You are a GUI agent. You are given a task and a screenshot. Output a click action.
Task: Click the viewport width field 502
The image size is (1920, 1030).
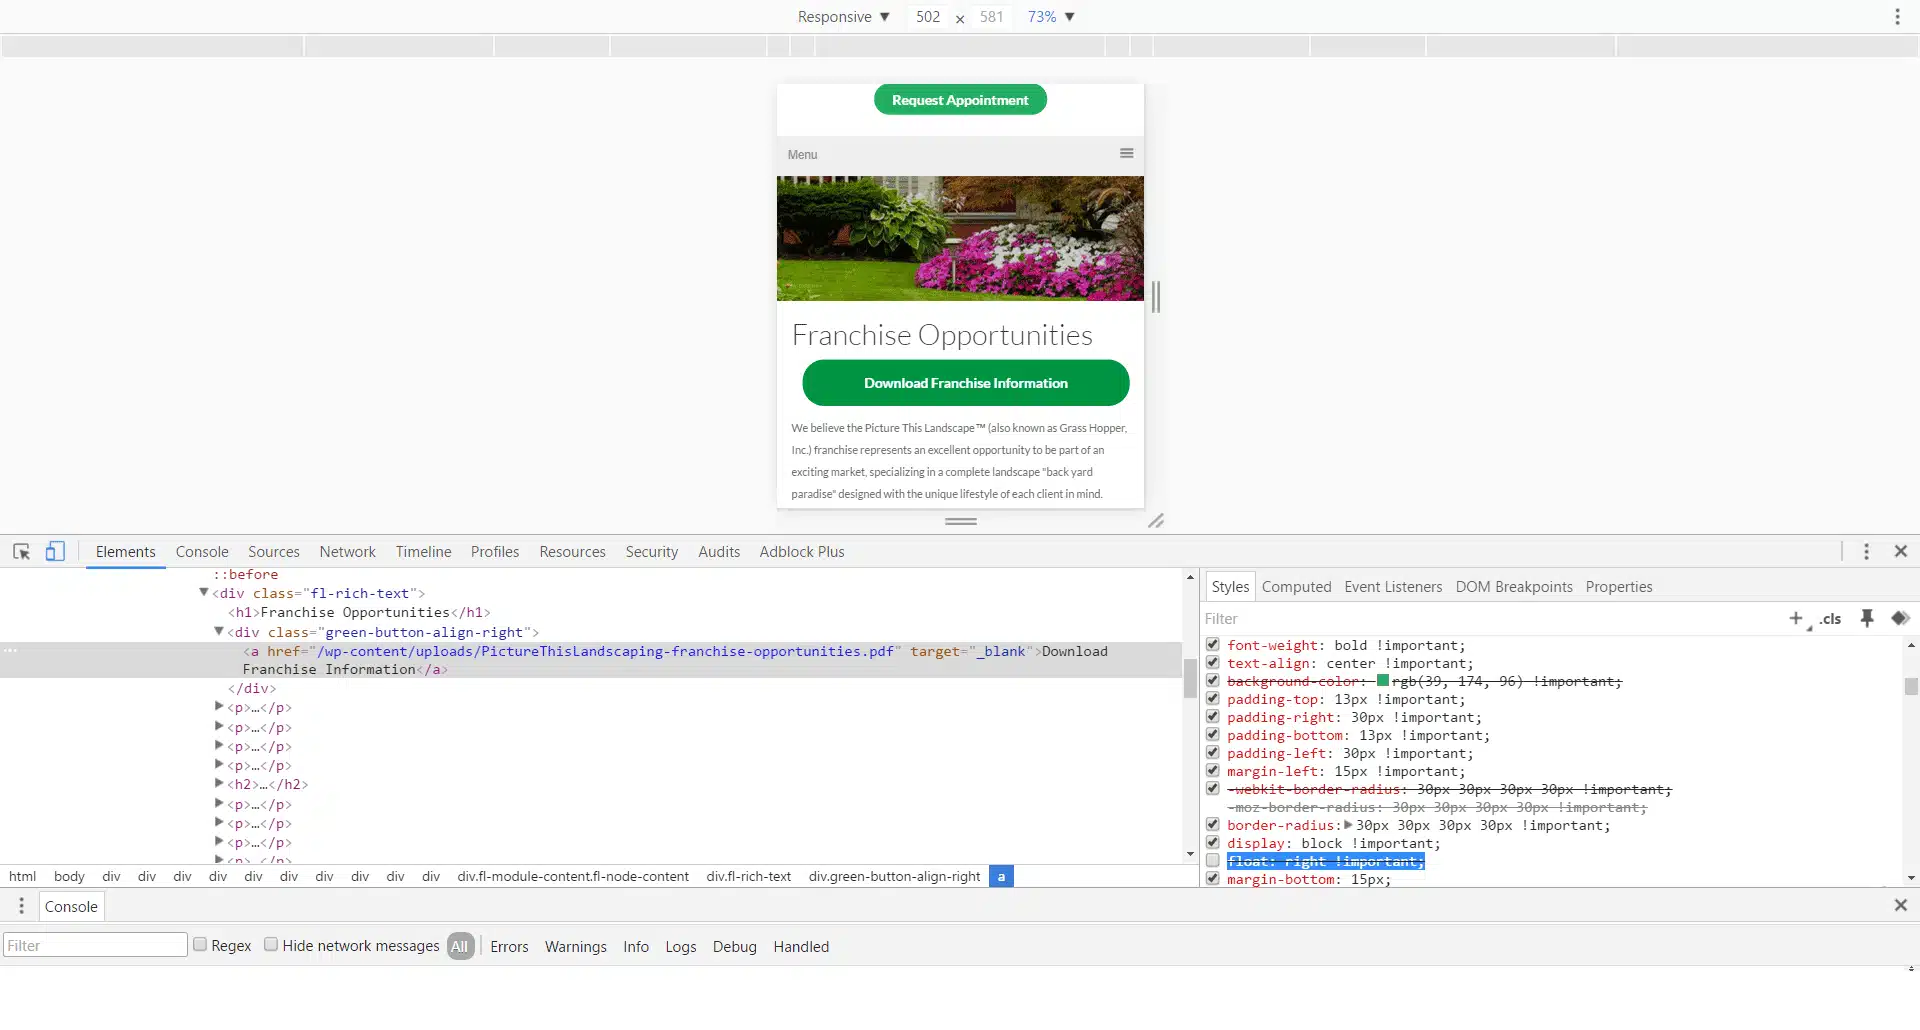928,17
